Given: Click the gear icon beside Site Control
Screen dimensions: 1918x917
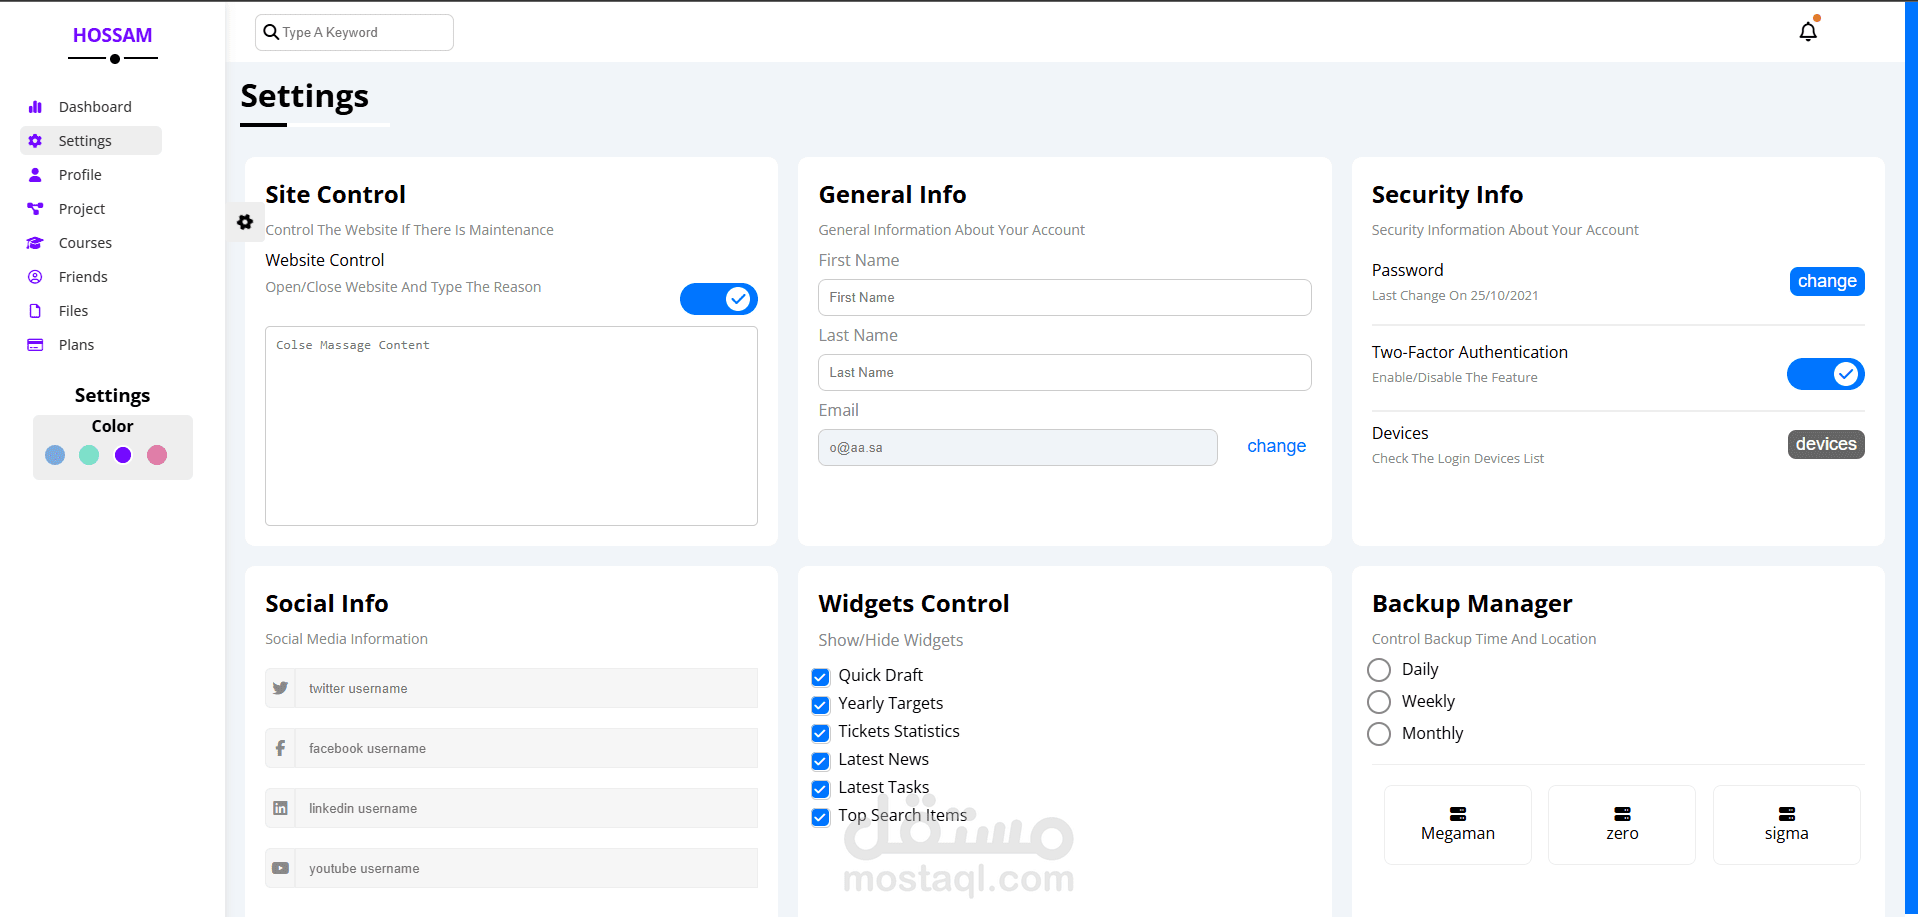Looking at the screenshot, I should coord(245,222).
